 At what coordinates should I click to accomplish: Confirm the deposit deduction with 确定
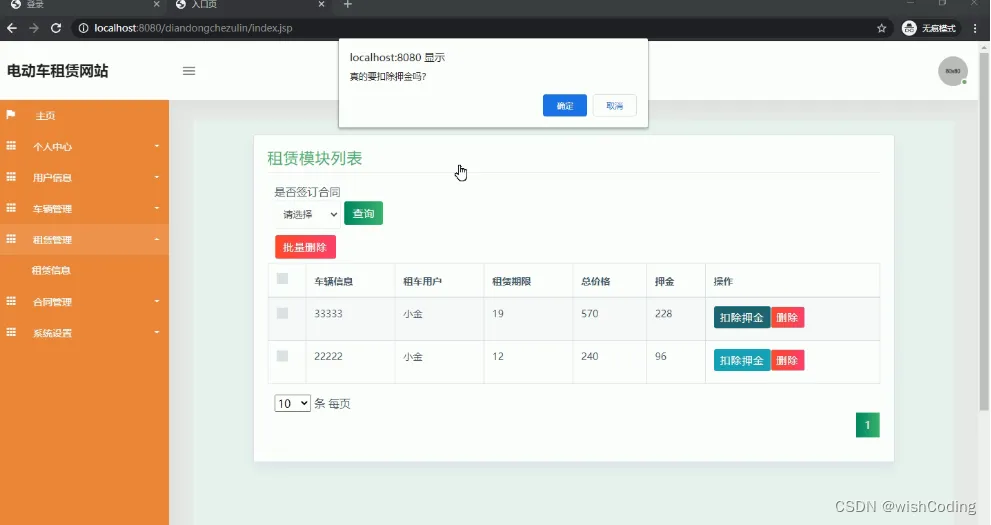564,106
